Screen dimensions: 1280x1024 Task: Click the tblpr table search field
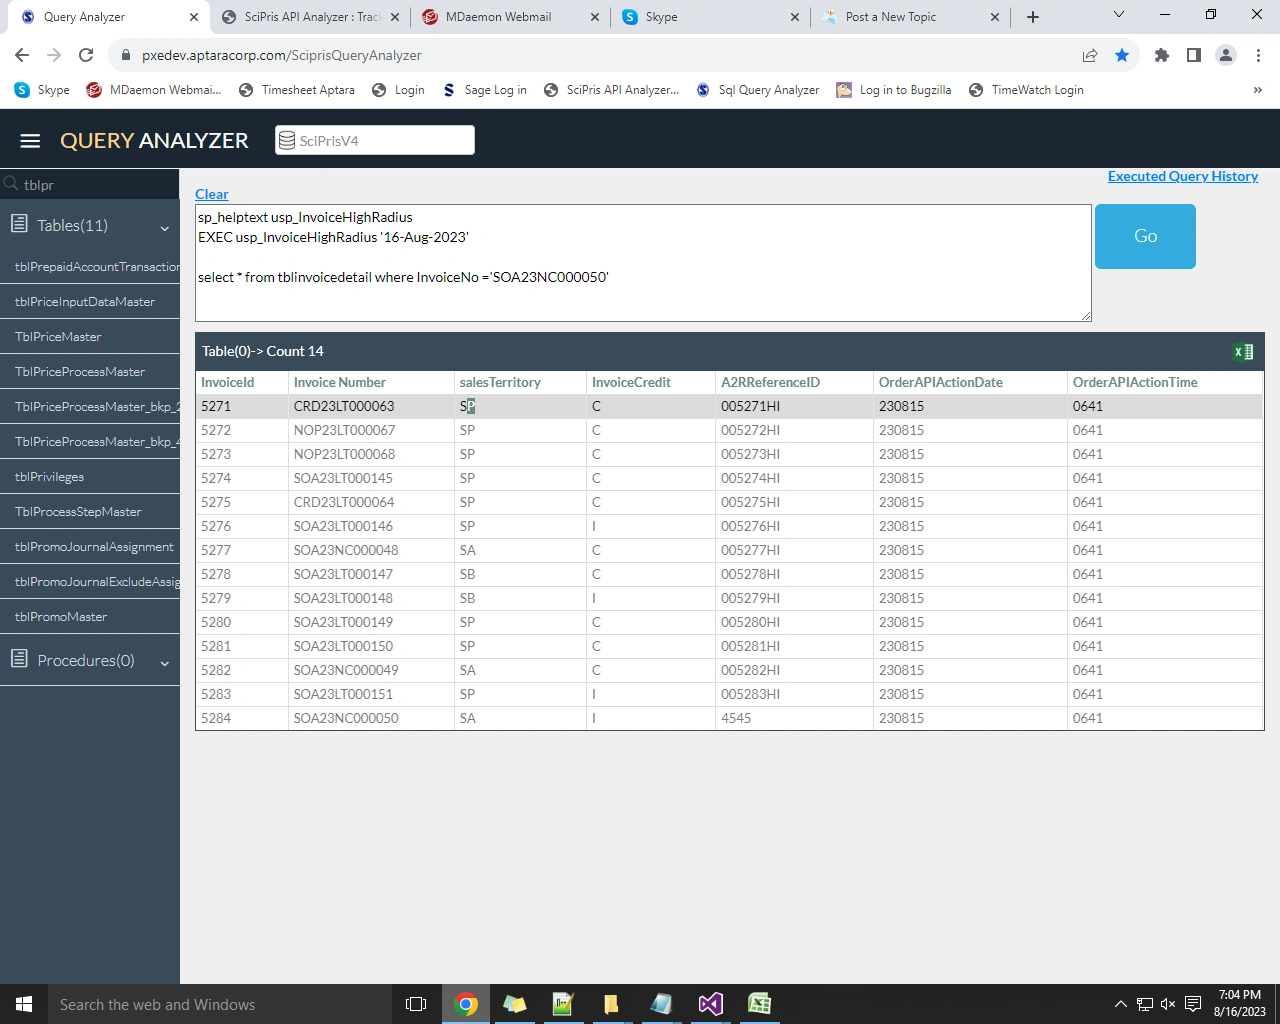[x=95, y=185]
